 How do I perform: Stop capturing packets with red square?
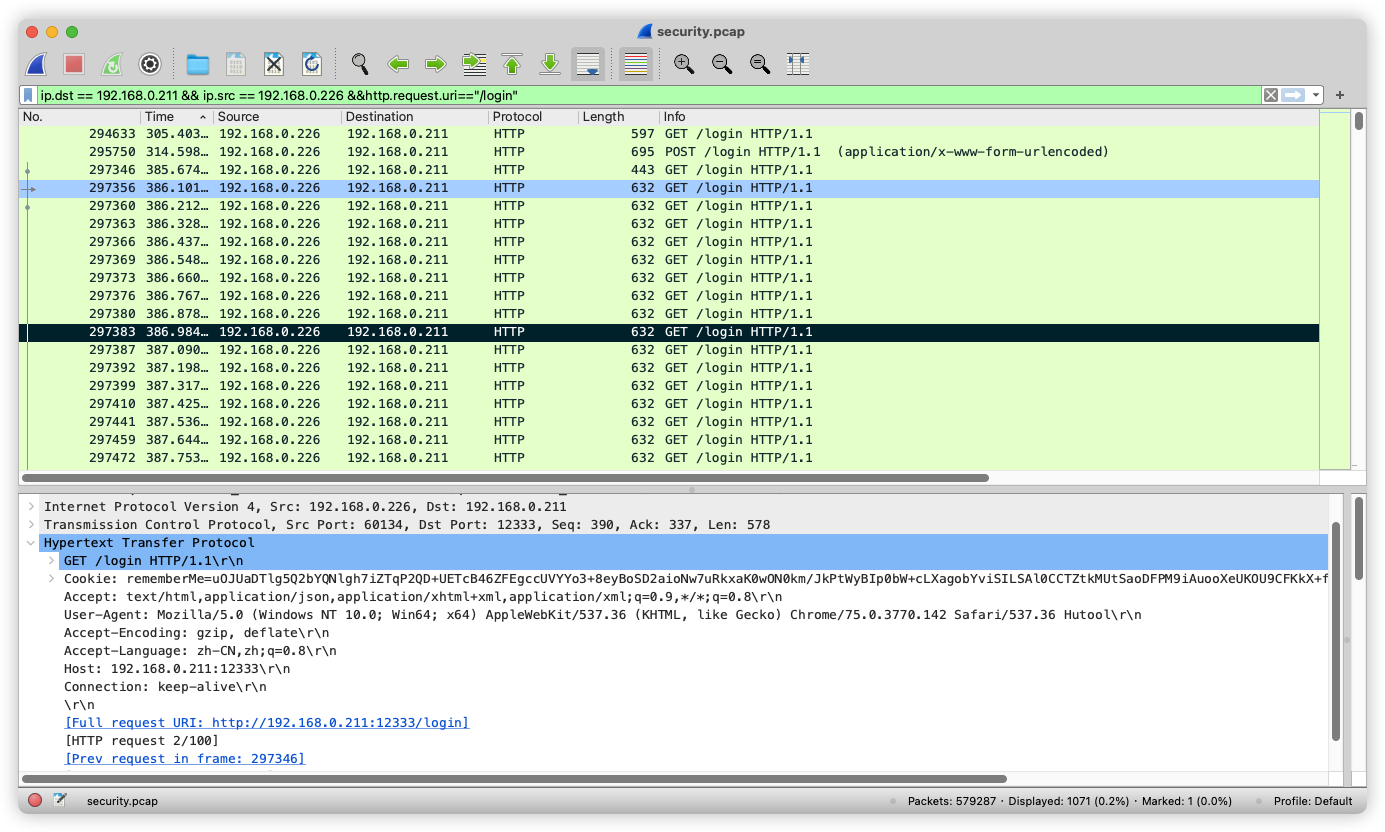click(x=74, y=64)
